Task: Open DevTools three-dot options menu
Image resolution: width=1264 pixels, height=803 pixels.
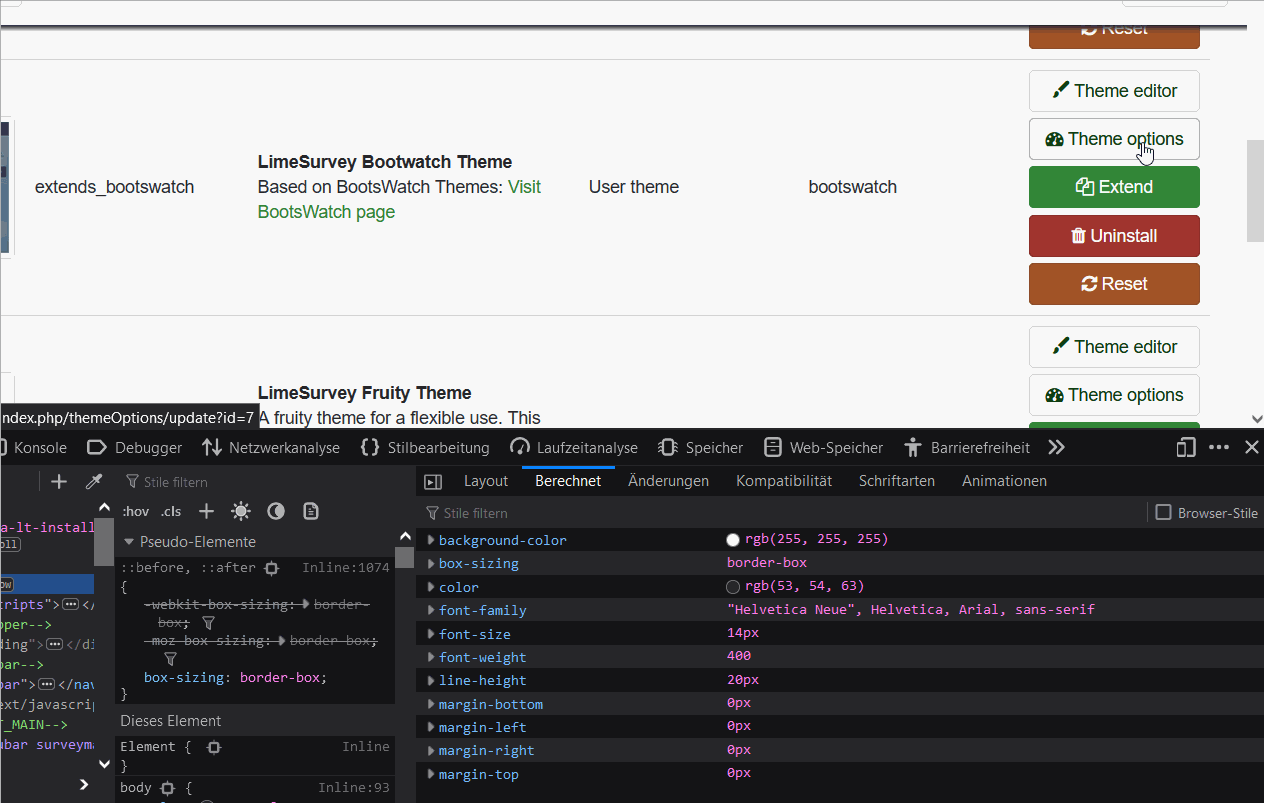Action: coord(1219,448)
